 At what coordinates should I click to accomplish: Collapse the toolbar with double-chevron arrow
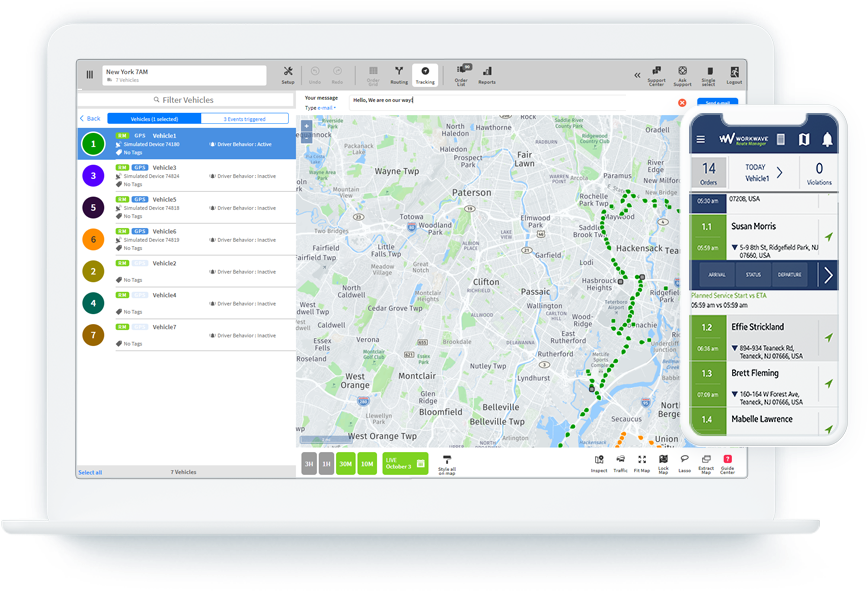pos(638,75)
